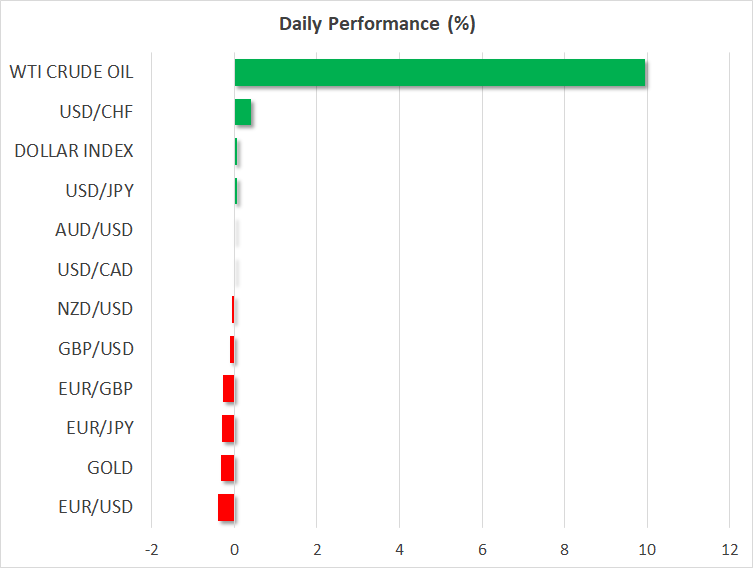Select the USD/CHF green bar

tap(243, 112)
